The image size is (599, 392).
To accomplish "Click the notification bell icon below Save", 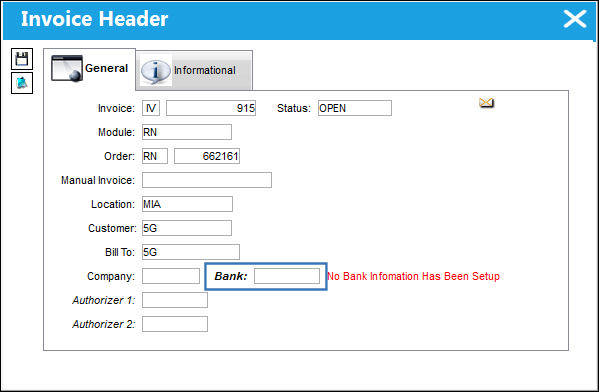I will click(22, 83).
